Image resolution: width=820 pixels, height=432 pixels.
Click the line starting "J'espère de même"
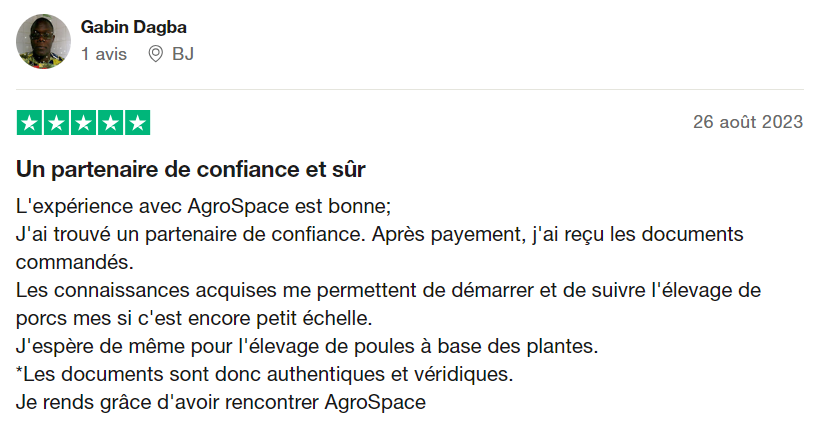[x=306, y=347]
